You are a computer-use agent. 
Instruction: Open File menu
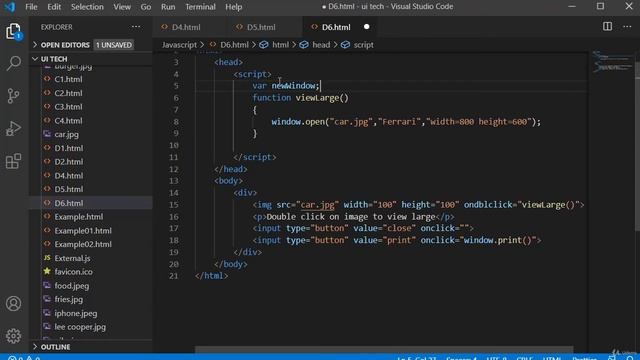pyautogui.click(x=31, y=7)
